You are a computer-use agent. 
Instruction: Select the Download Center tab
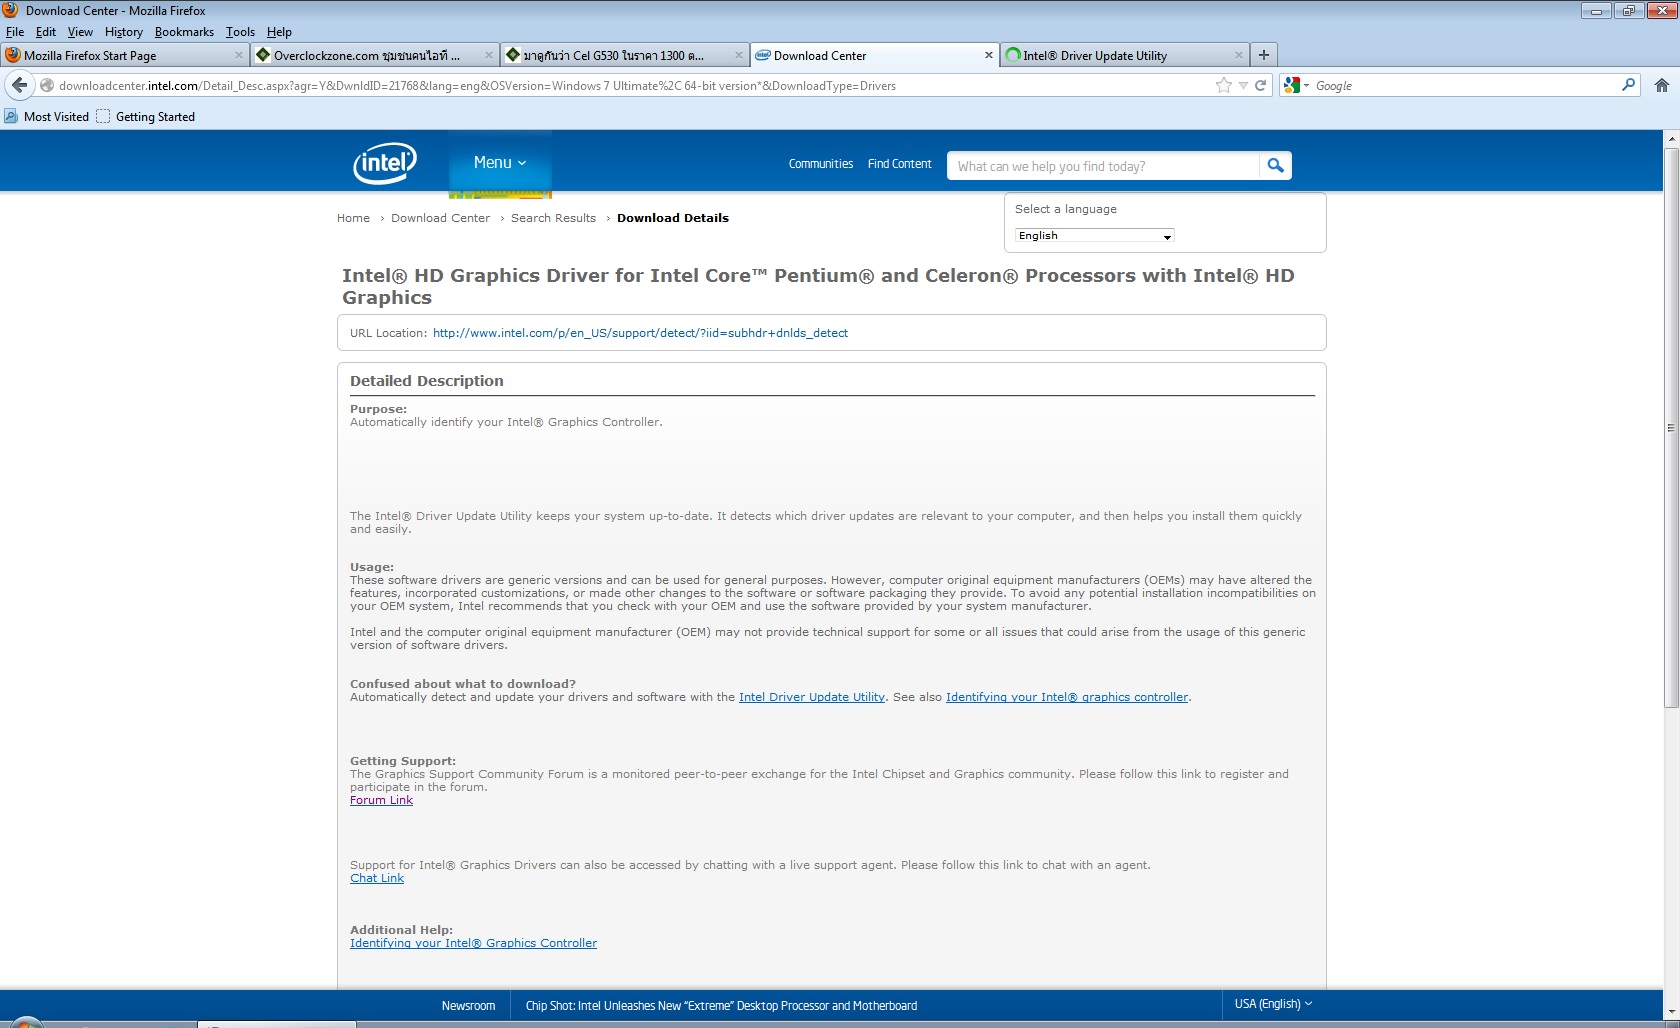[x=874, y=55]
